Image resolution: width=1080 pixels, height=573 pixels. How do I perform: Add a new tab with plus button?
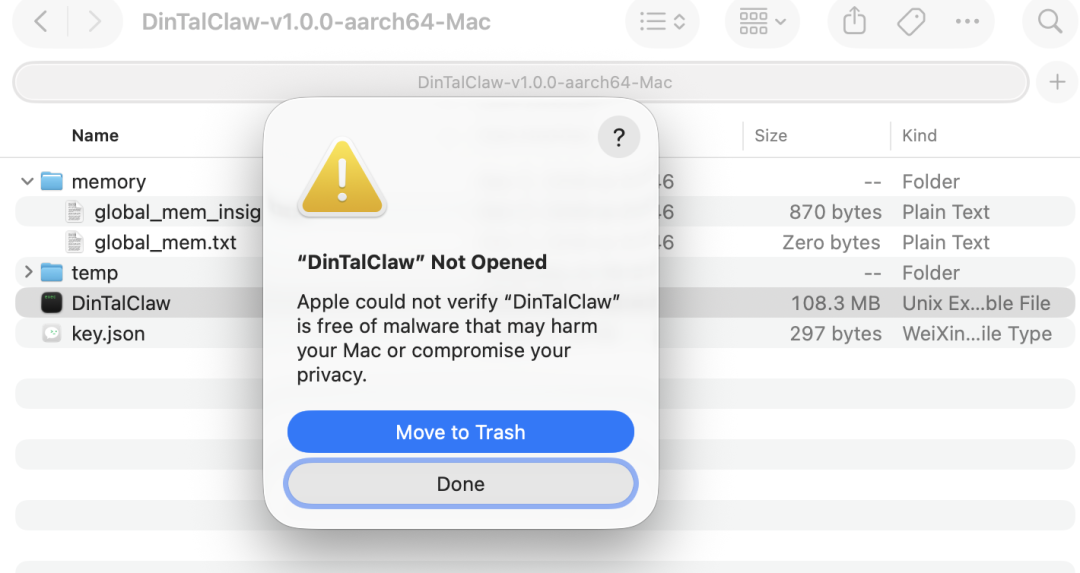(x=1057, y=82)
